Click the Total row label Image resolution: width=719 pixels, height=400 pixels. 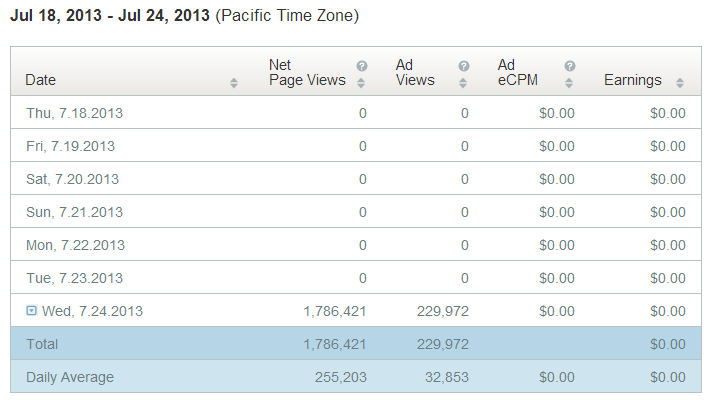coord(42,344)
